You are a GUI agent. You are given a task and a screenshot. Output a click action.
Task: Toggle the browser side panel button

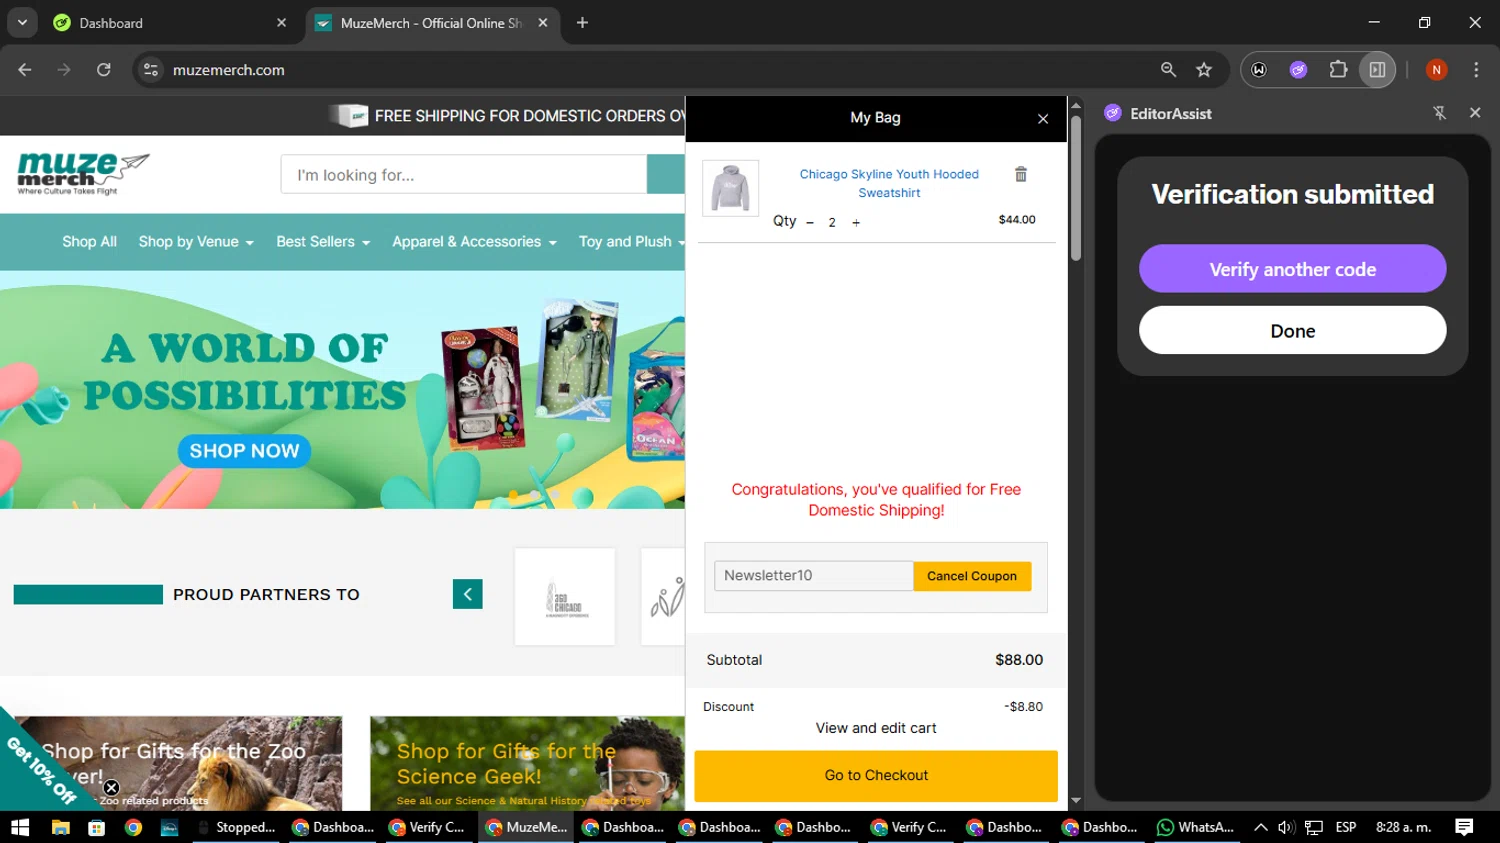point(1377,70)
